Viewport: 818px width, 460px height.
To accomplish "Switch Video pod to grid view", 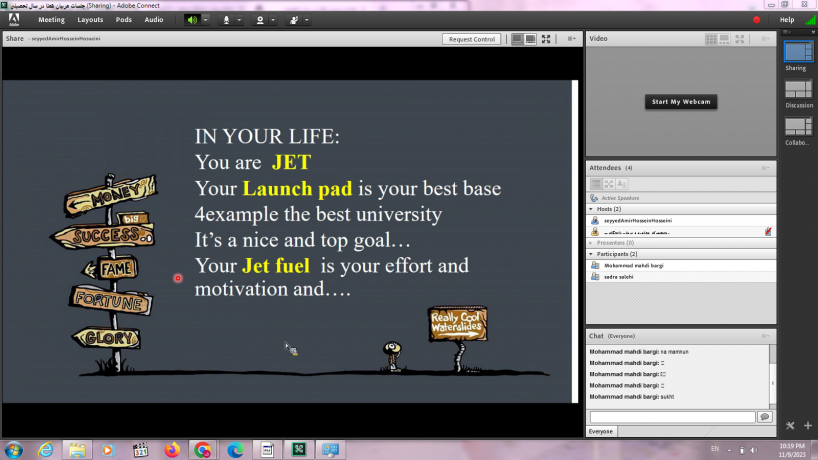I will point(711,39).
